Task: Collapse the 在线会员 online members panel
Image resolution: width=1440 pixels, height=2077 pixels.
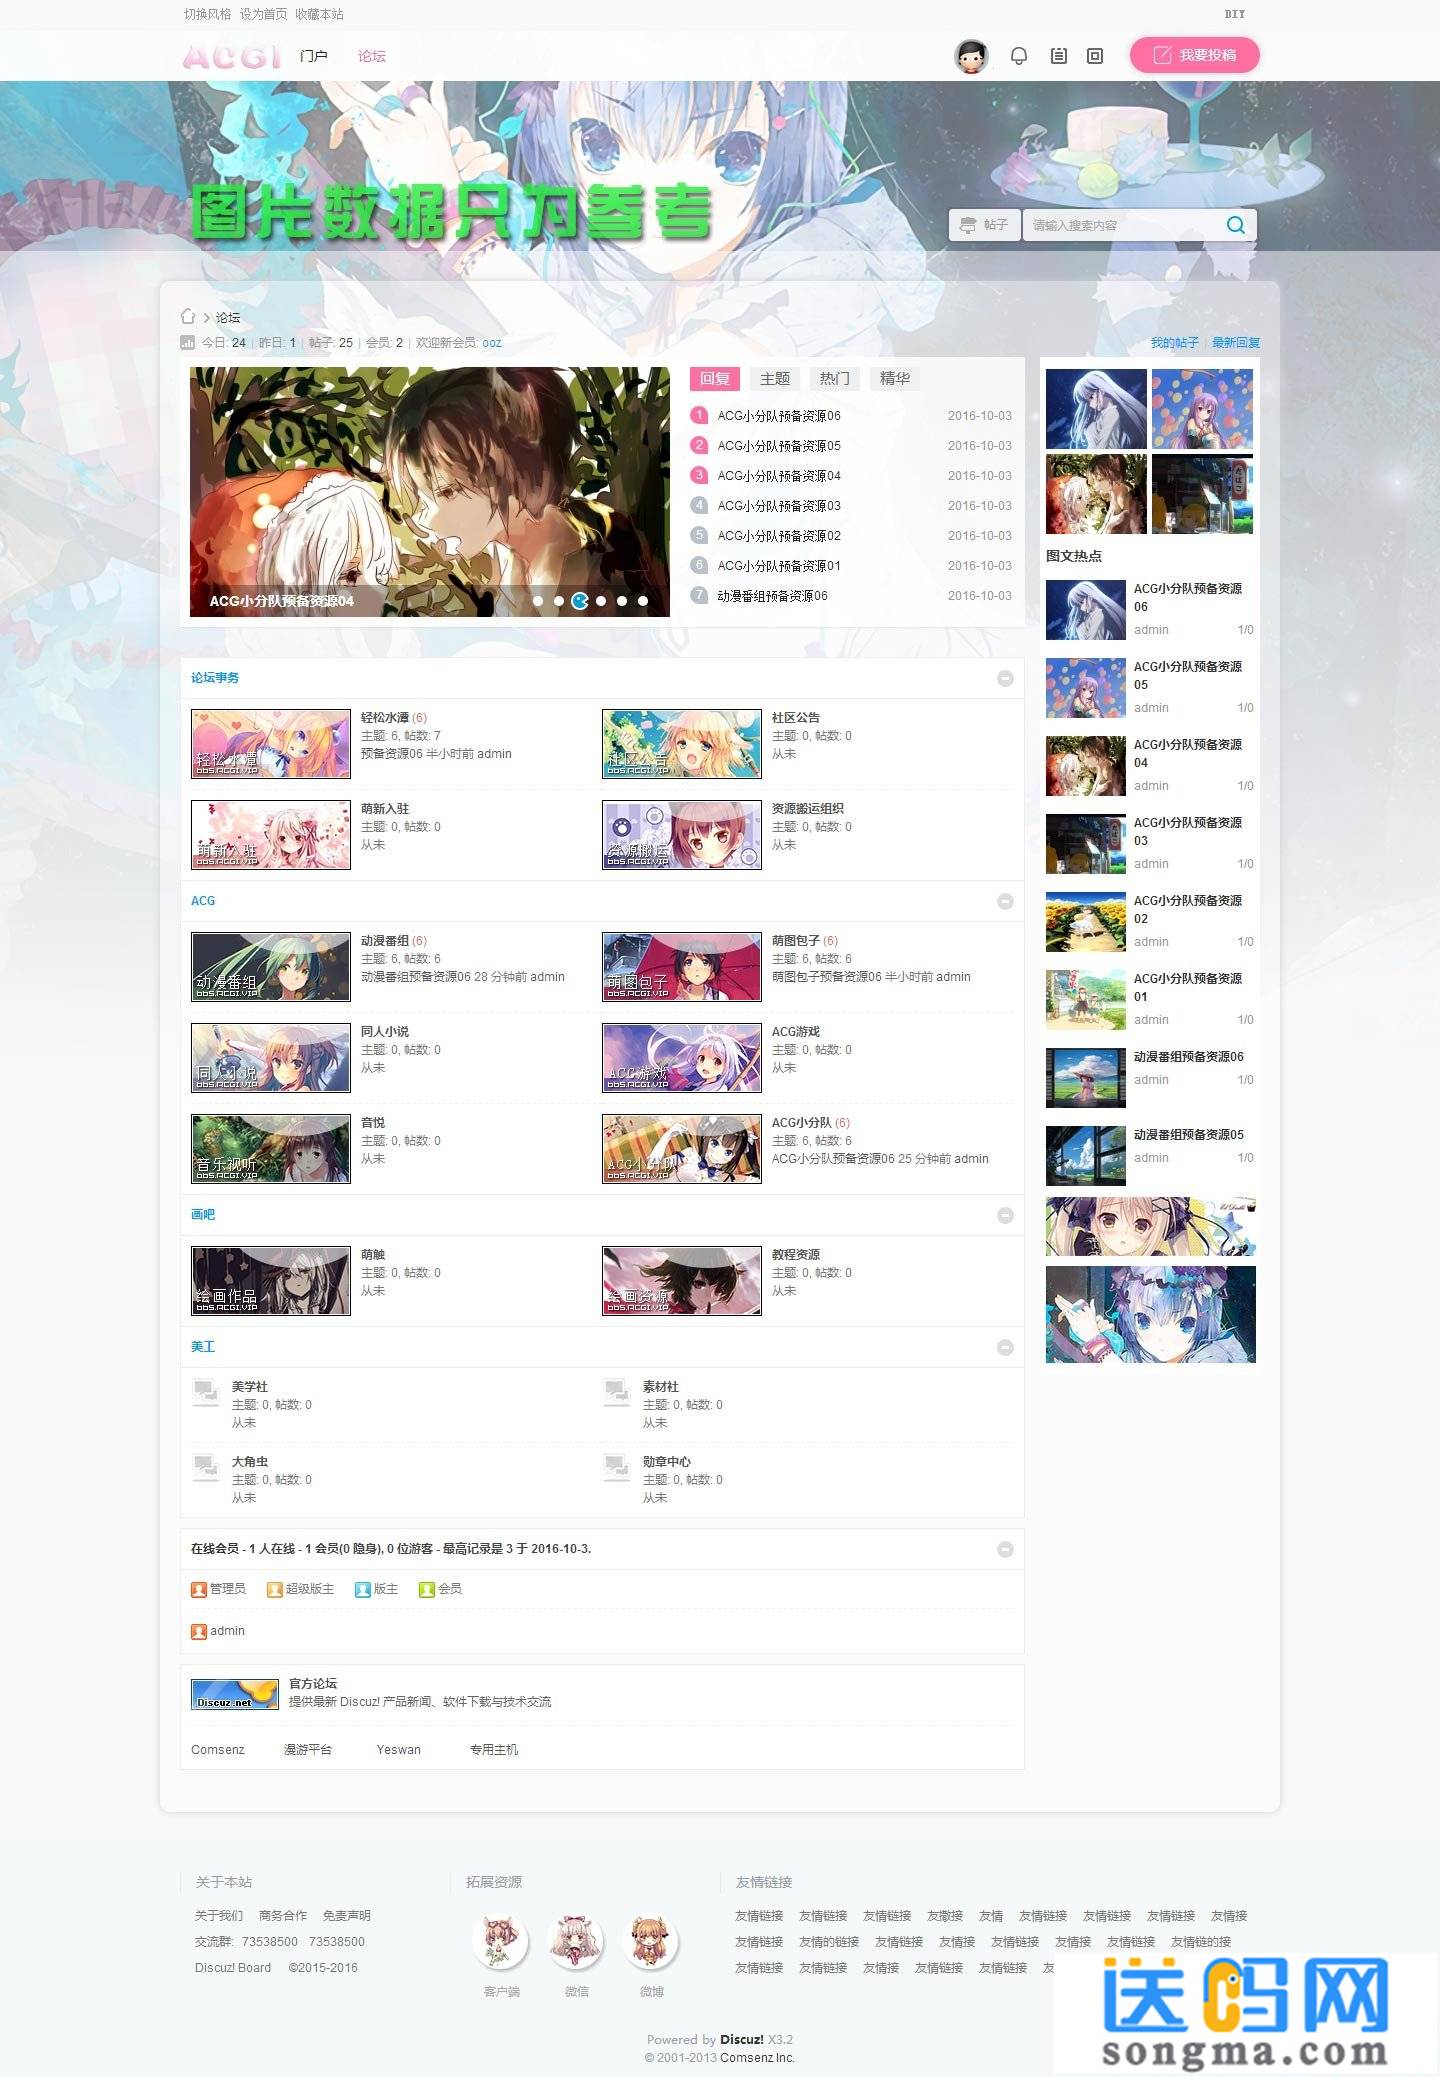Action: click(1005, 1550)
